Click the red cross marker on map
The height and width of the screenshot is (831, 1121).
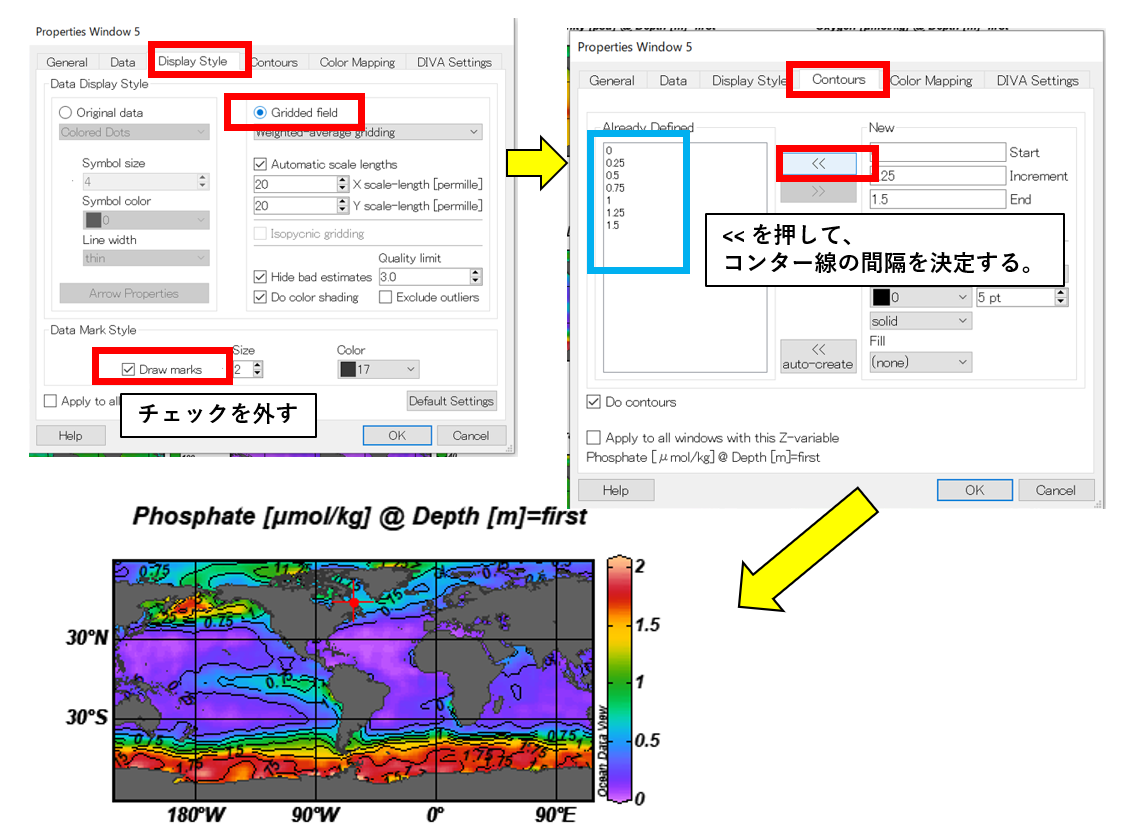pyautogui.click(x=352, y=602)
